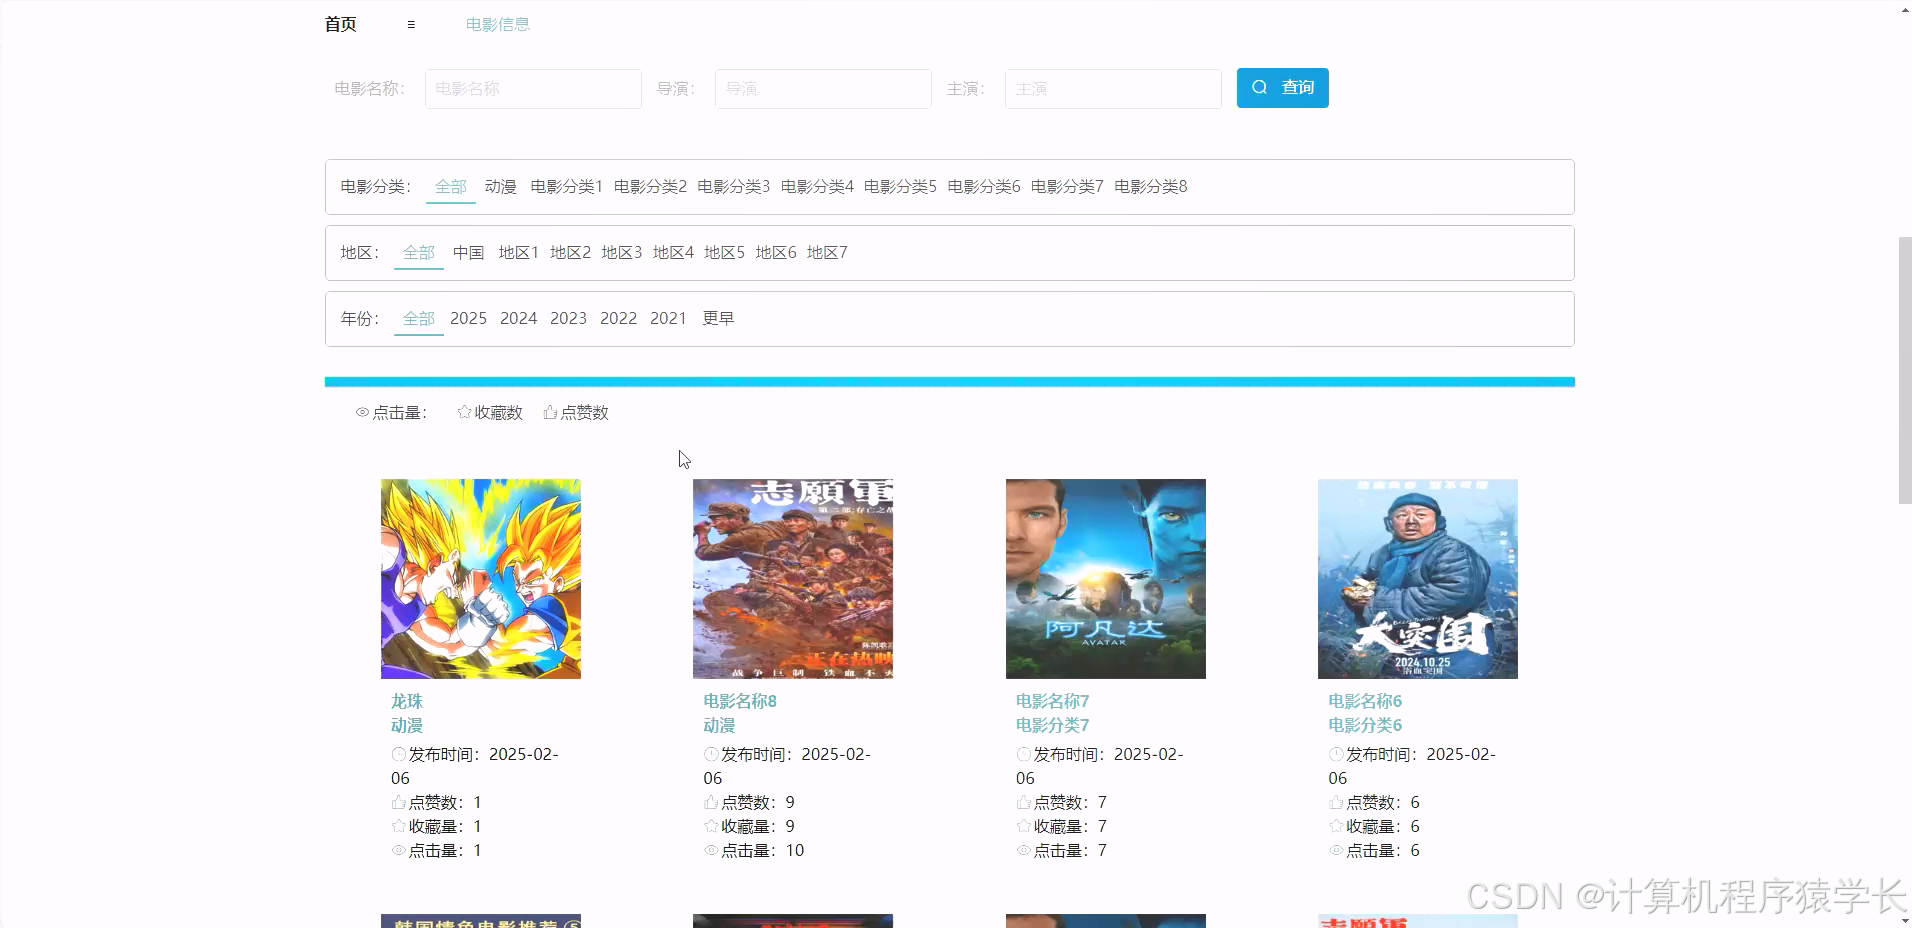The height and width of the screenshot is (928, 1912).
Task: Select 全部 under 地区 filter
Action: pos(418,252)
